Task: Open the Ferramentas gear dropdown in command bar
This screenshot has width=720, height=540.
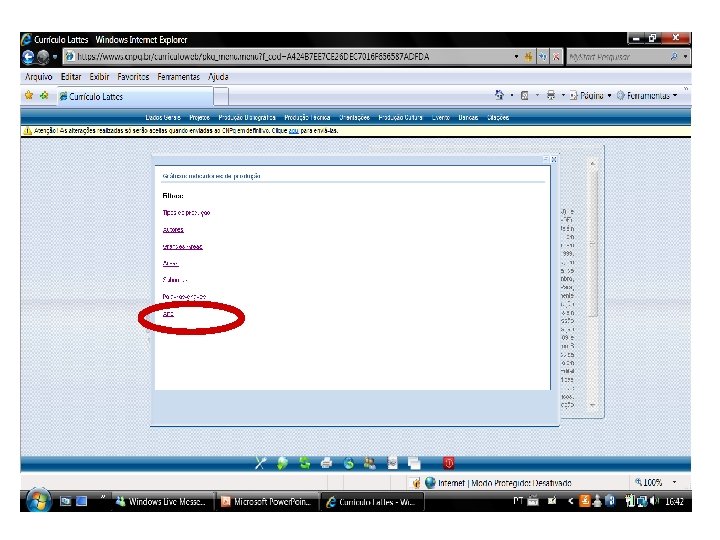Action: coord(647,96)
